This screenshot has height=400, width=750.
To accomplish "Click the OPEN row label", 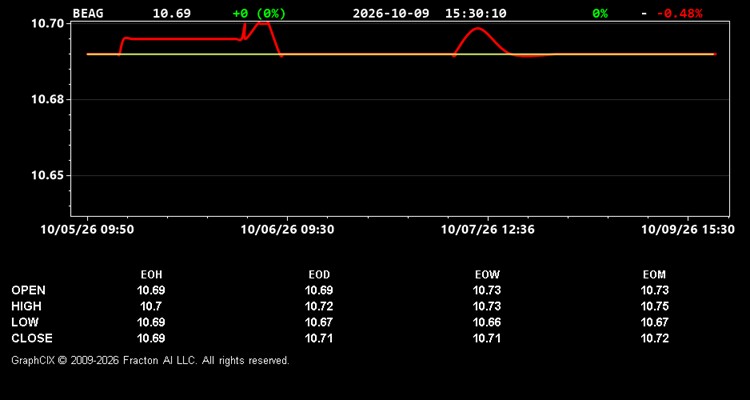I will (x=29, y=290).
